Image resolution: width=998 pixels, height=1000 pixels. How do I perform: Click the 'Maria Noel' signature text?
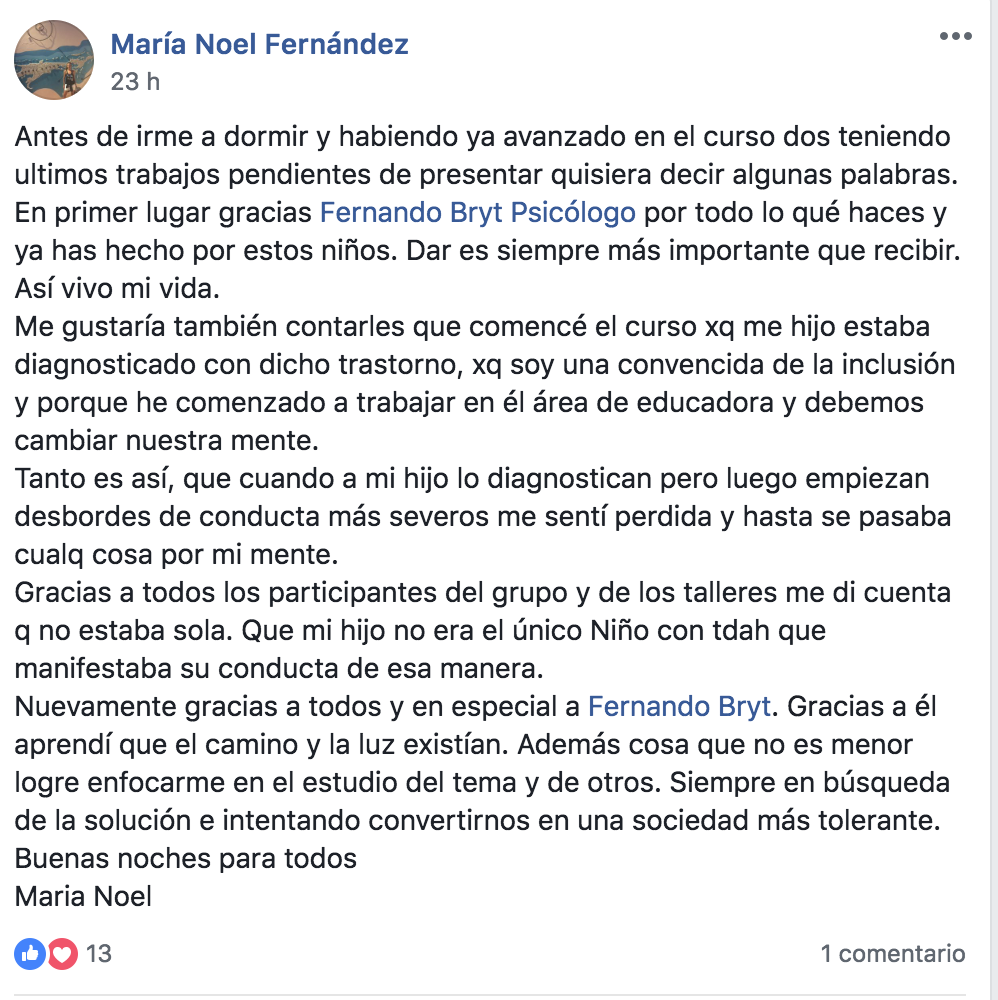click(x=84, y=897)
